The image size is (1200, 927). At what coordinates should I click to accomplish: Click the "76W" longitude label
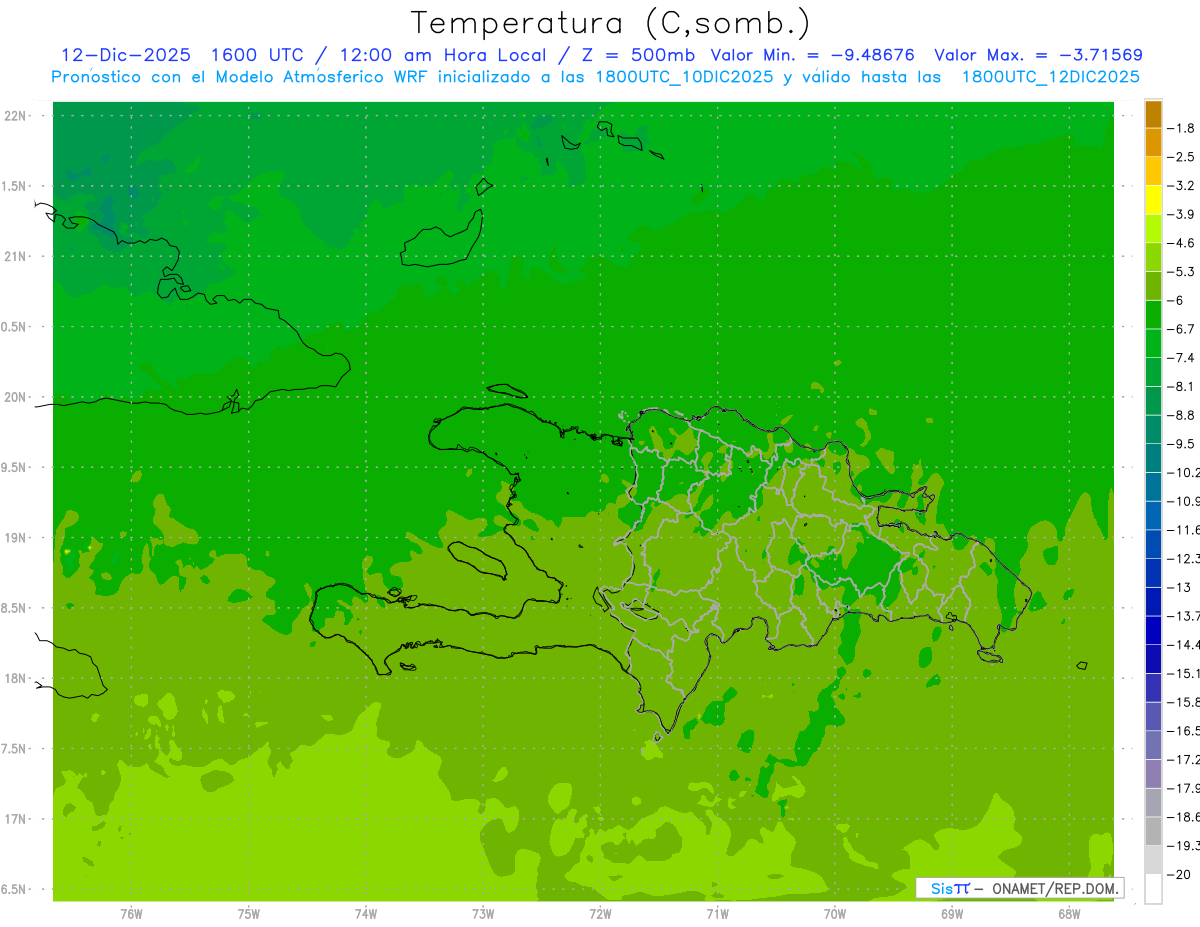pos(131,913)
